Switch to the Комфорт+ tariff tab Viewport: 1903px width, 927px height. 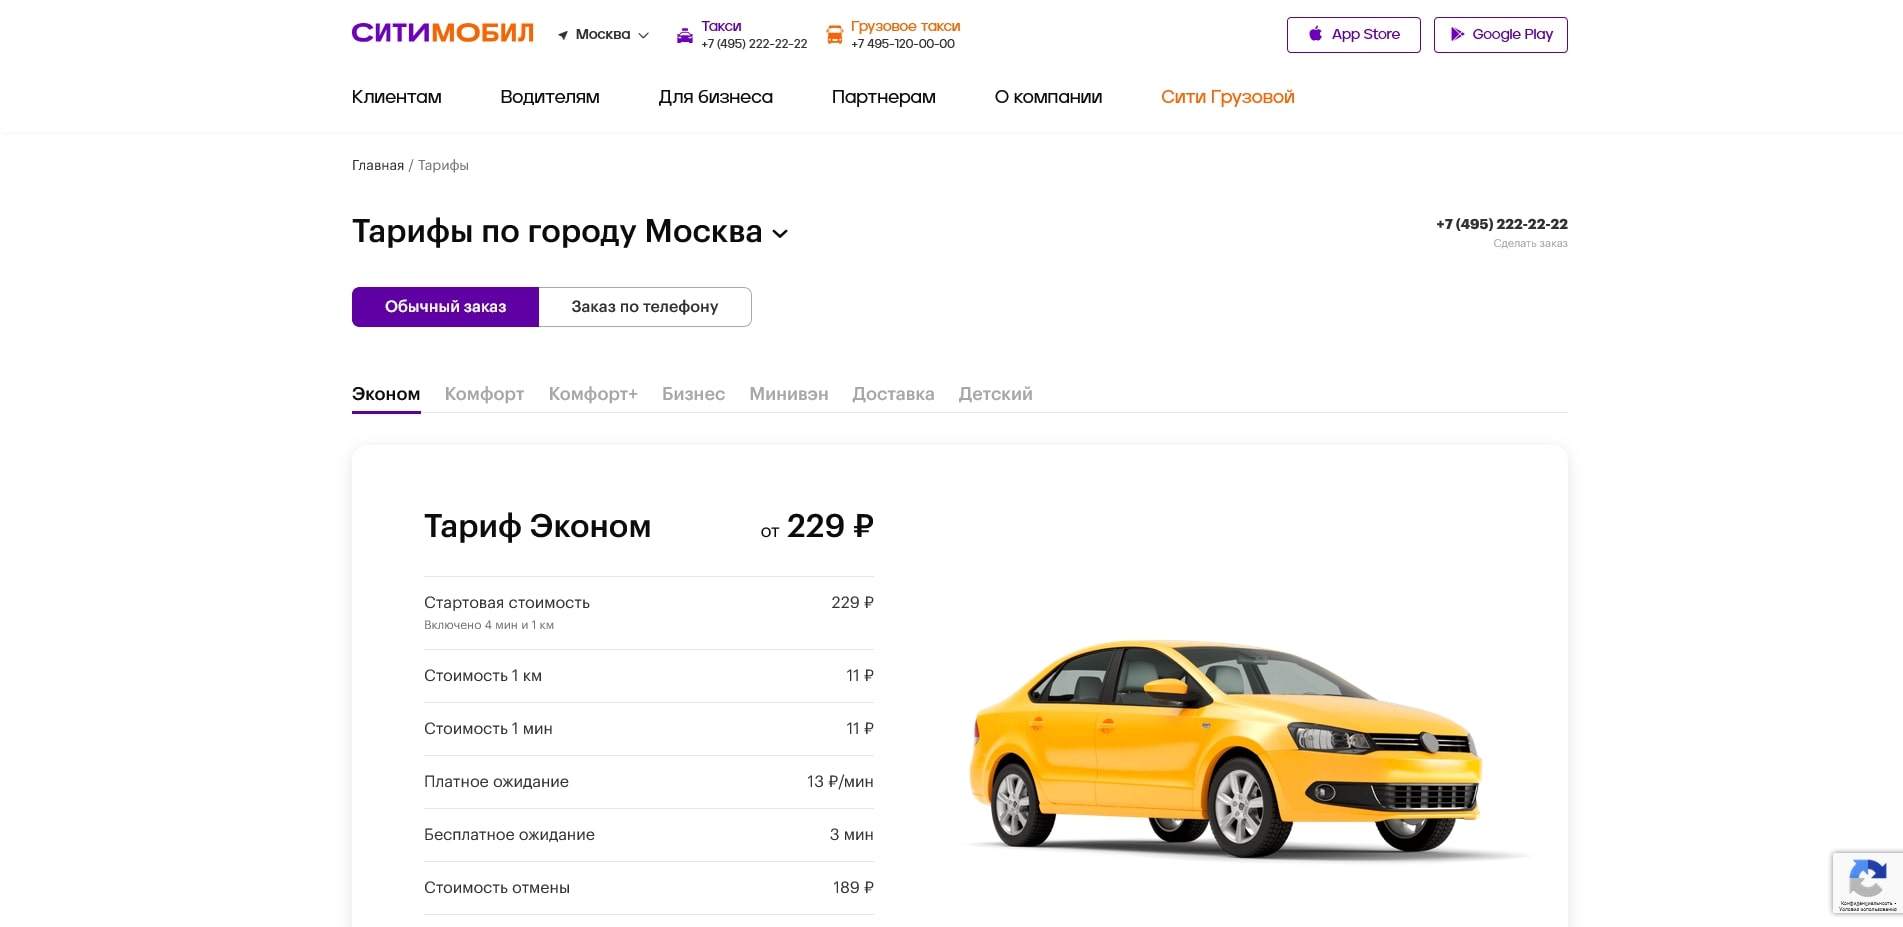coord(592,394)
